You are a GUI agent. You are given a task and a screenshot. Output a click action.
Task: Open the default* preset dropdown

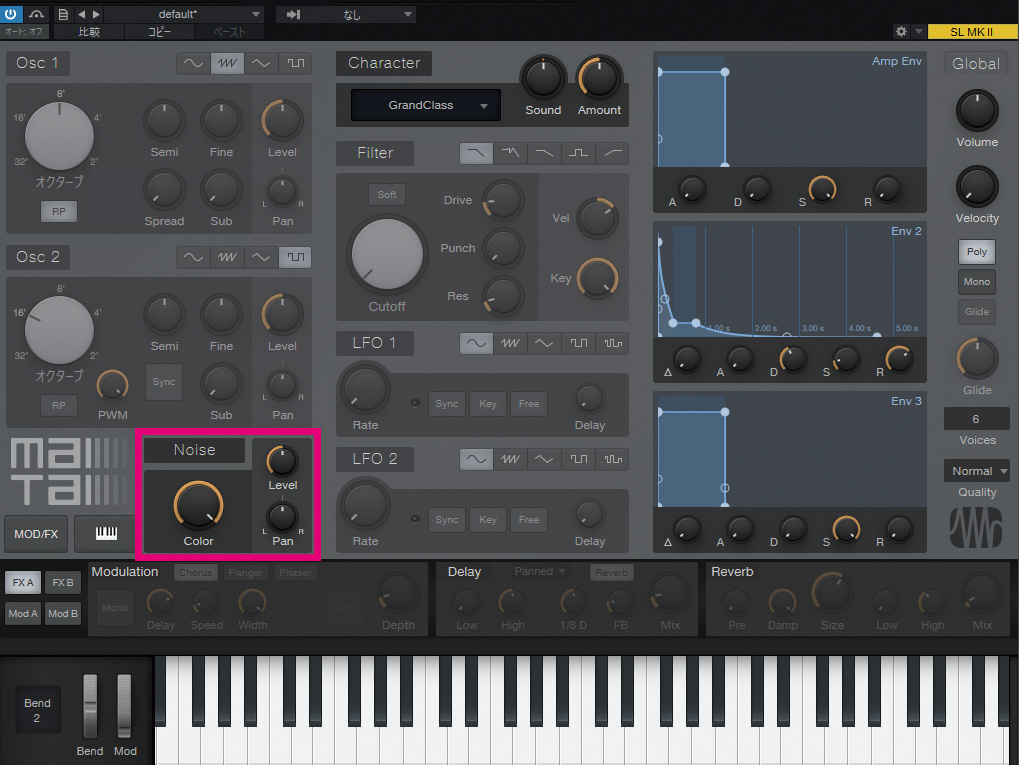point(183,14)
